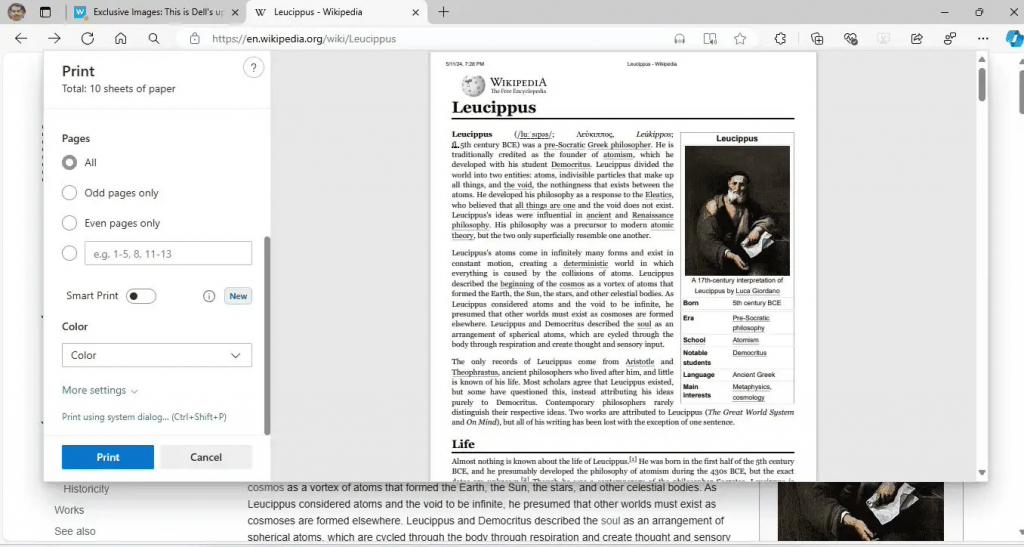This screenshot has width=1024, height=547.
Task: Click the print dialog help question mark
Action: (x=253, y=68)
